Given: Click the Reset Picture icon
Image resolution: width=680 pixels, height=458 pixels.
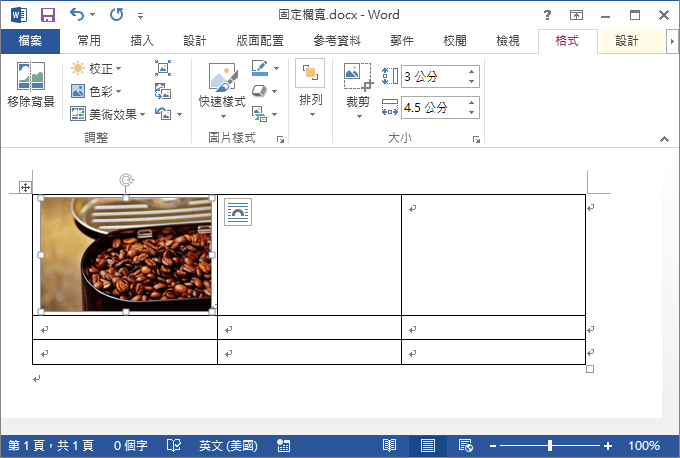Looking at the screenshot, I should point(163,114).
